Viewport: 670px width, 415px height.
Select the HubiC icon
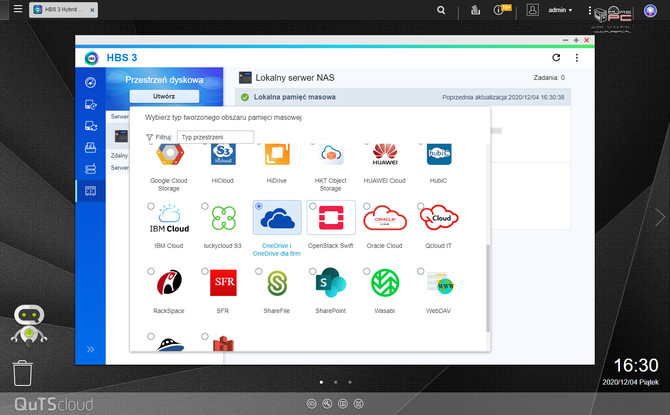pyautogui.click(x=439, y=155)
